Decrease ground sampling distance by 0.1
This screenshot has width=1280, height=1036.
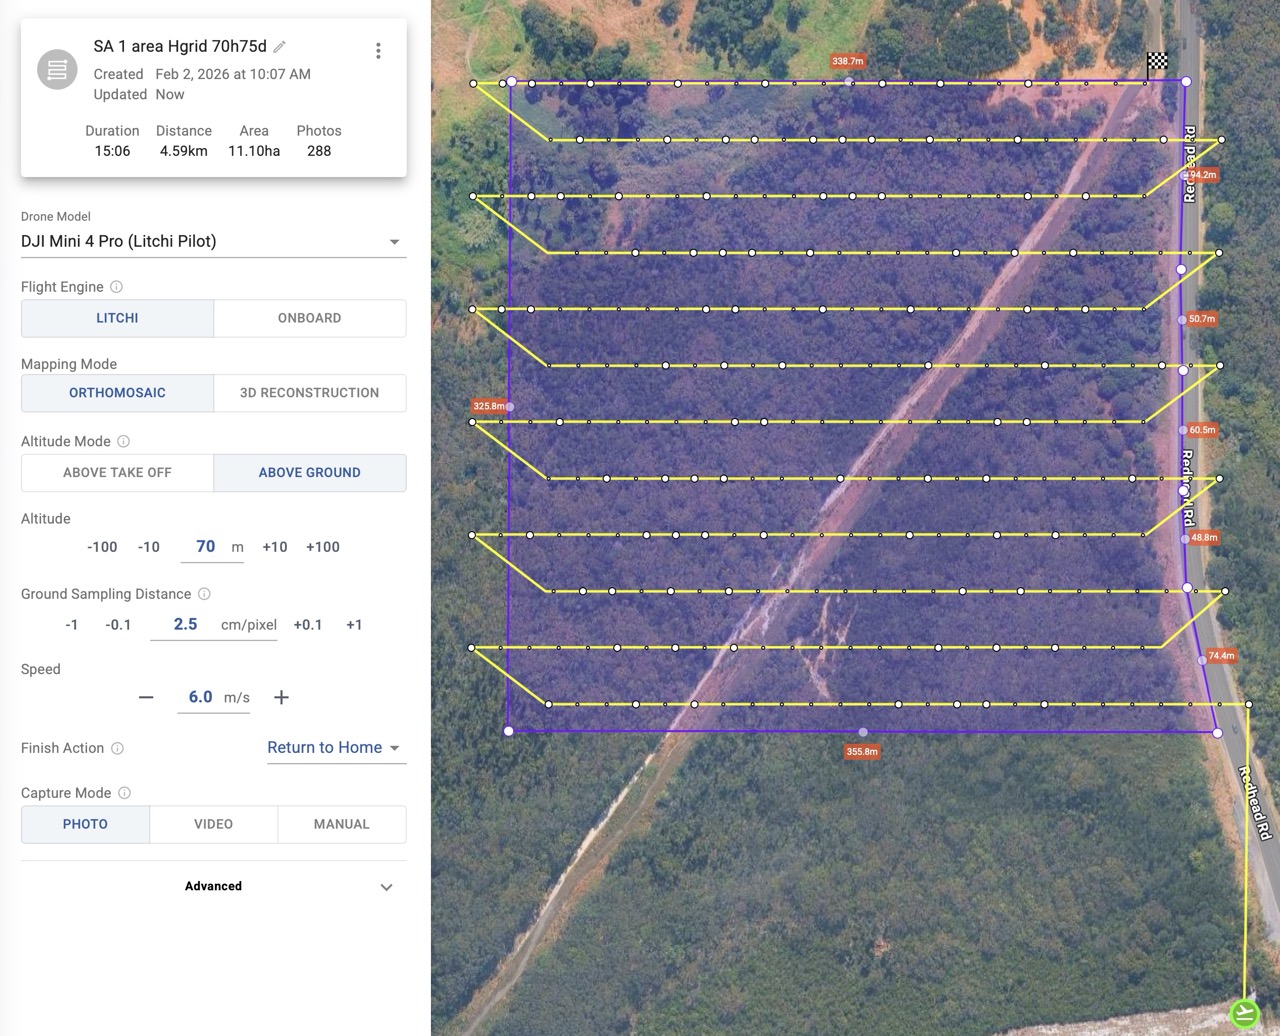click(118, 625)
